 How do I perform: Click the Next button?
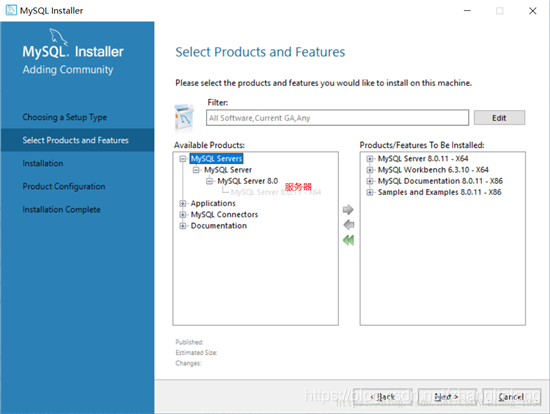[447, 397]
